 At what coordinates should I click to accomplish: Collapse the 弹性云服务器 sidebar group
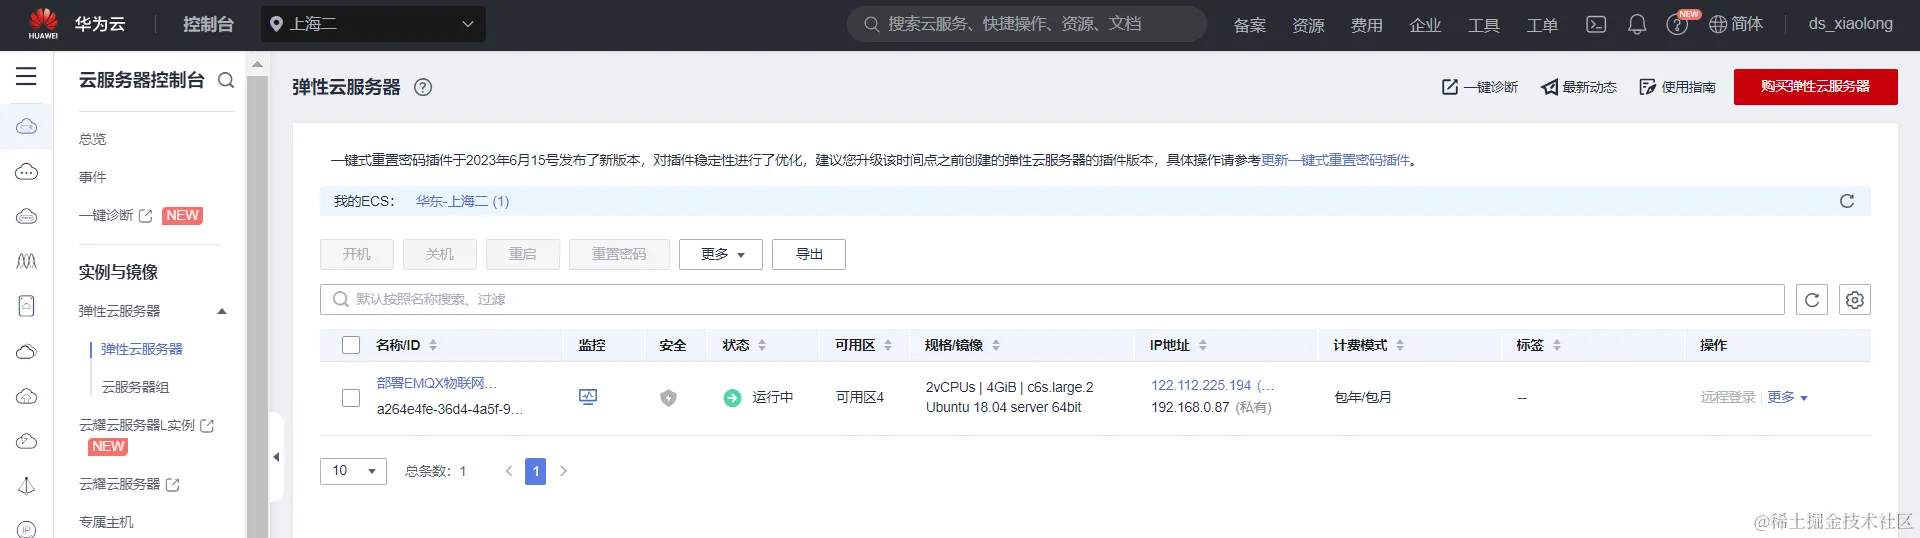[222, 311]
